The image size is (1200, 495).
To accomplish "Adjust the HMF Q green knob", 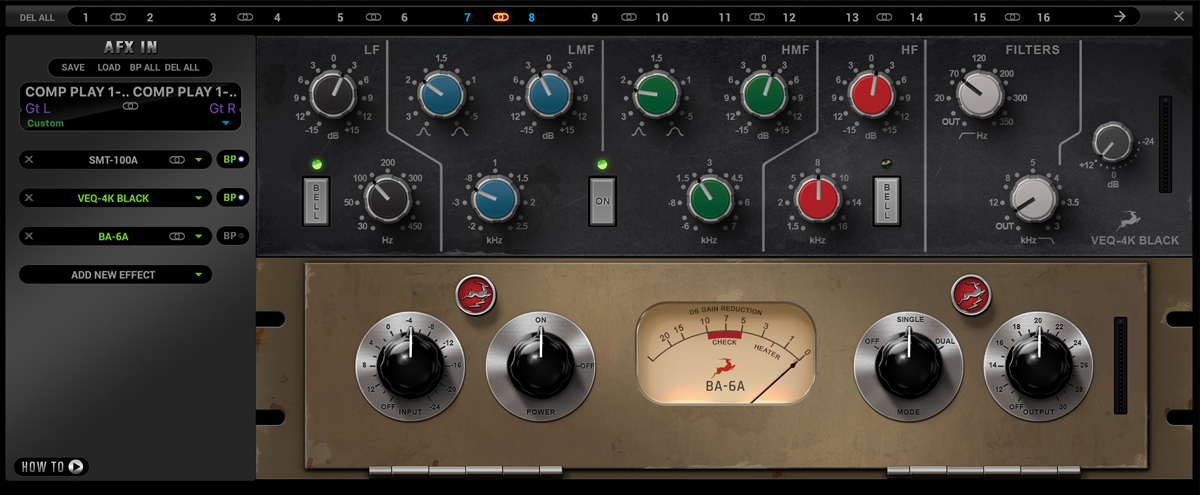I will [655, 94].
